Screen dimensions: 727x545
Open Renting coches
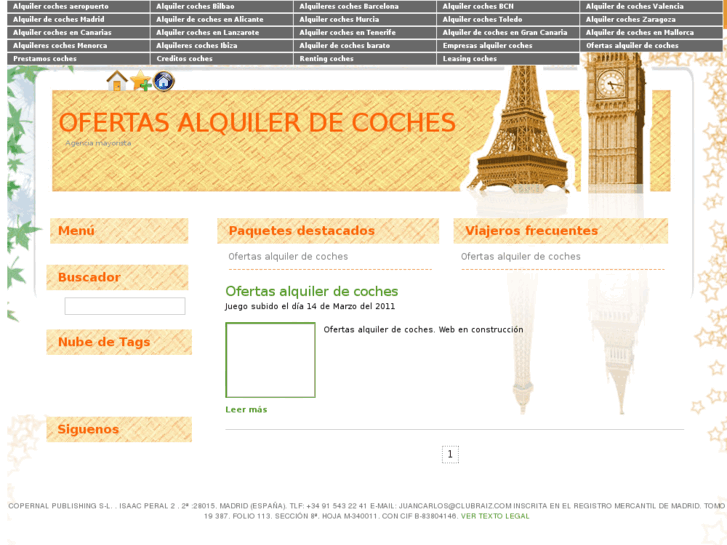click(364, 58)
